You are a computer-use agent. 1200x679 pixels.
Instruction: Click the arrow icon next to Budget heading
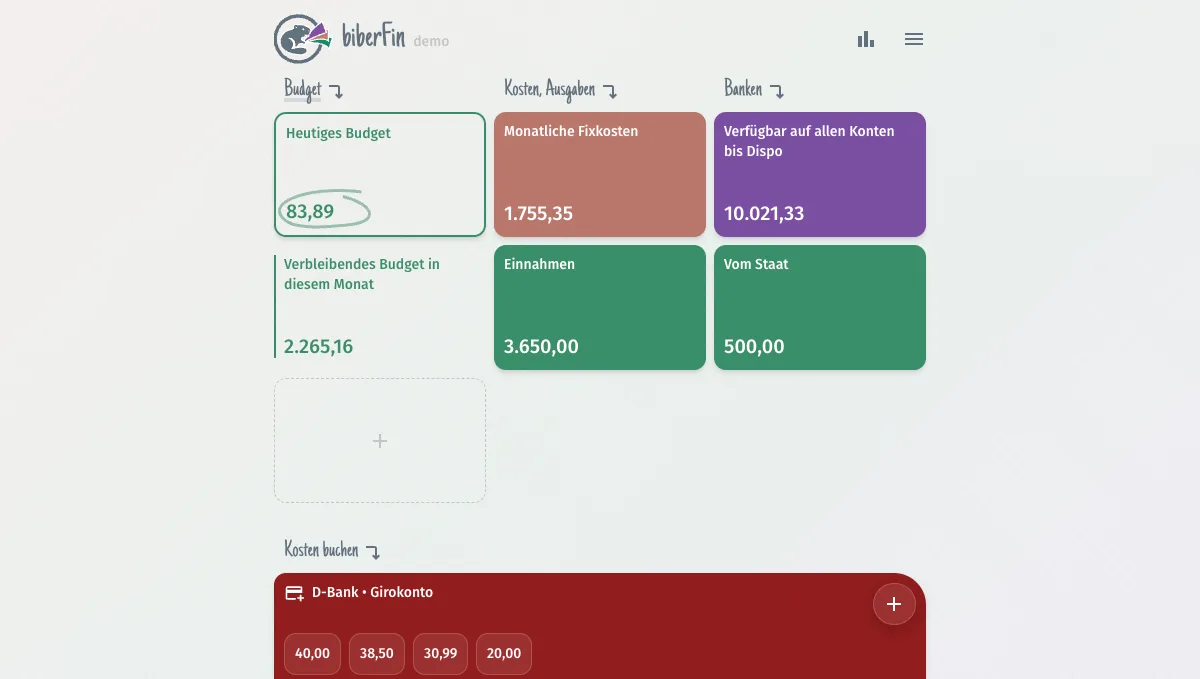pyautogui.click(x=337, y=90)
